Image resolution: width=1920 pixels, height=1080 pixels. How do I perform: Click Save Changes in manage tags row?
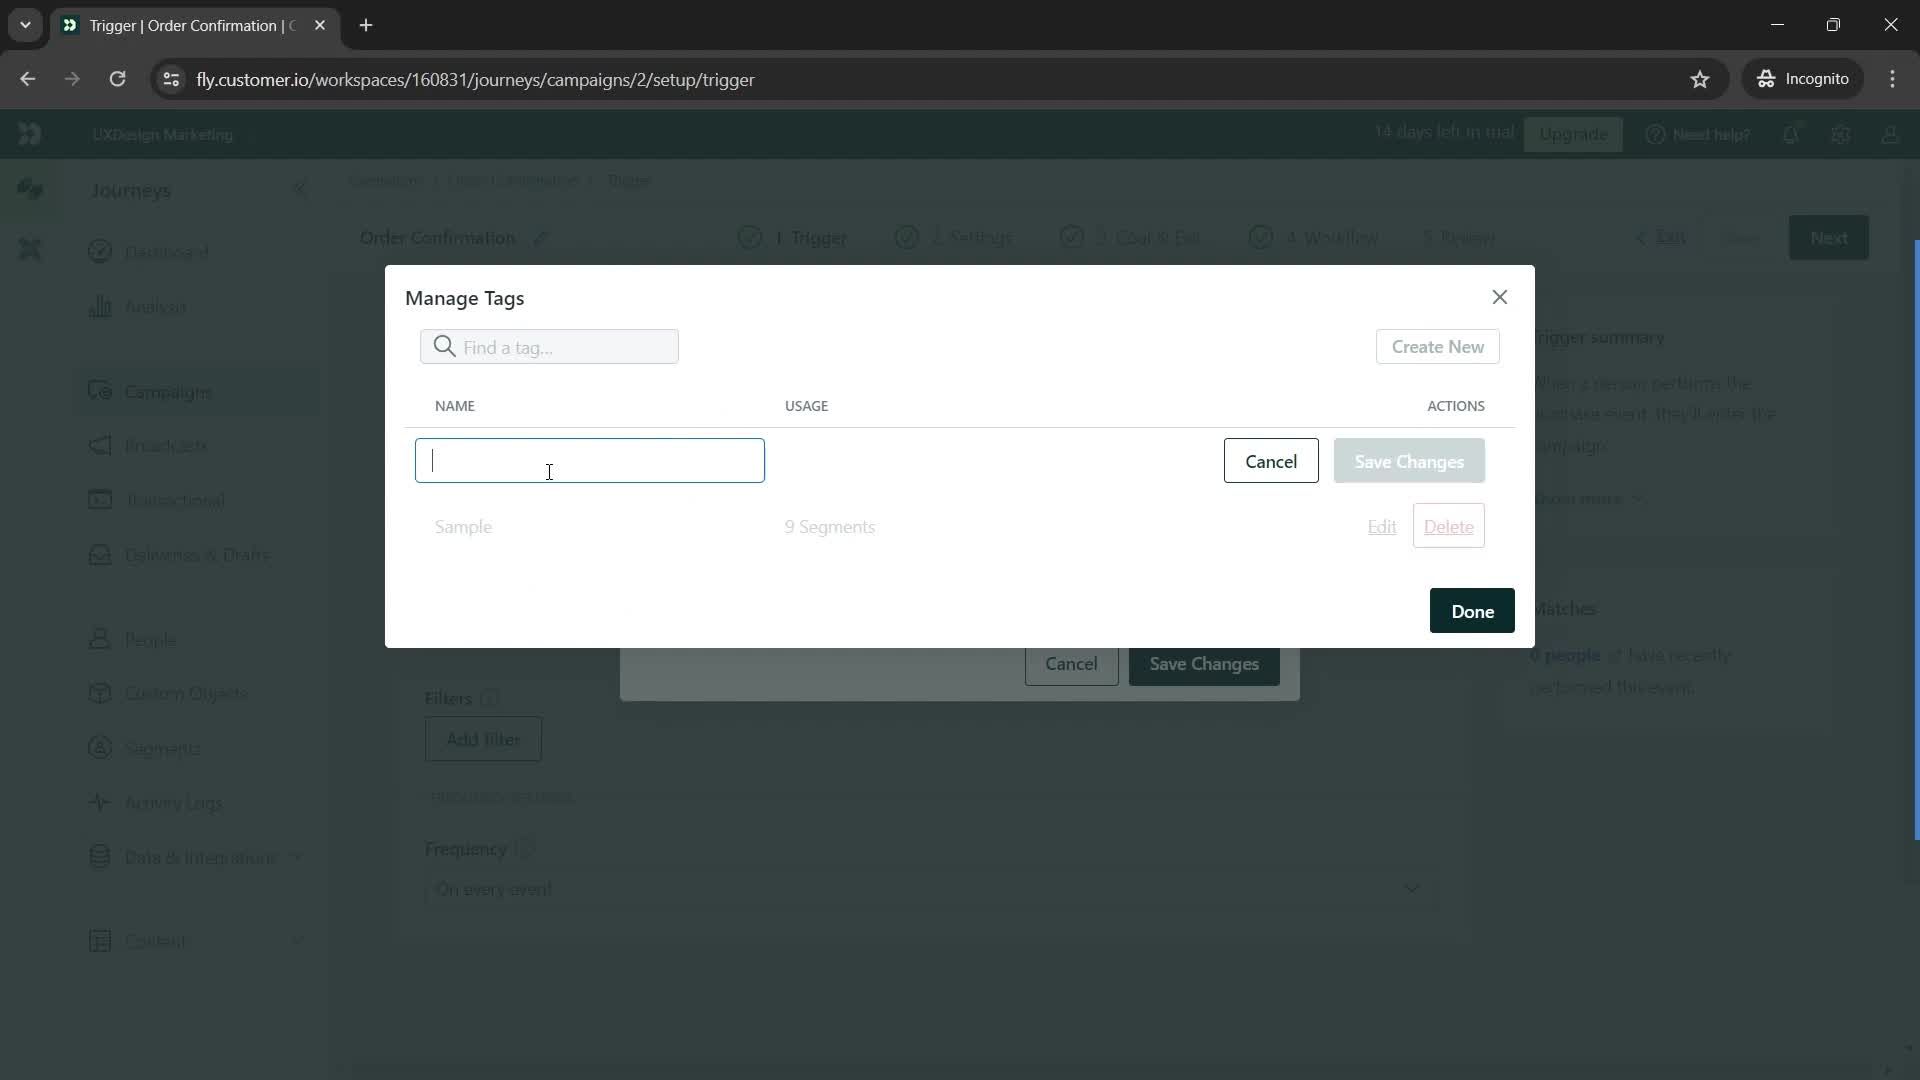1408,460
